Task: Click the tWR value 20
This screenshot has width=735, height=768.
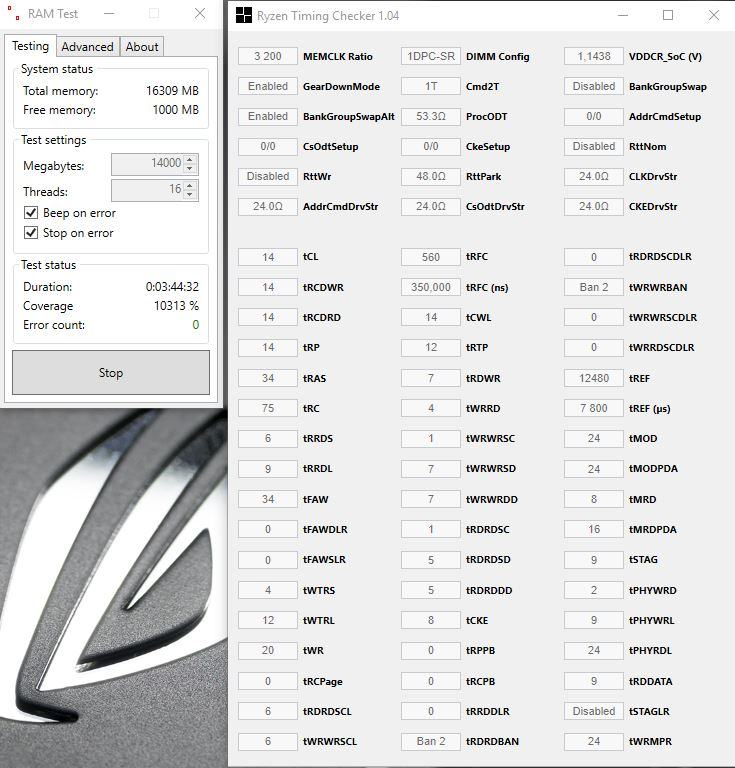Action: pyautogui.click(x=268, y=650)
